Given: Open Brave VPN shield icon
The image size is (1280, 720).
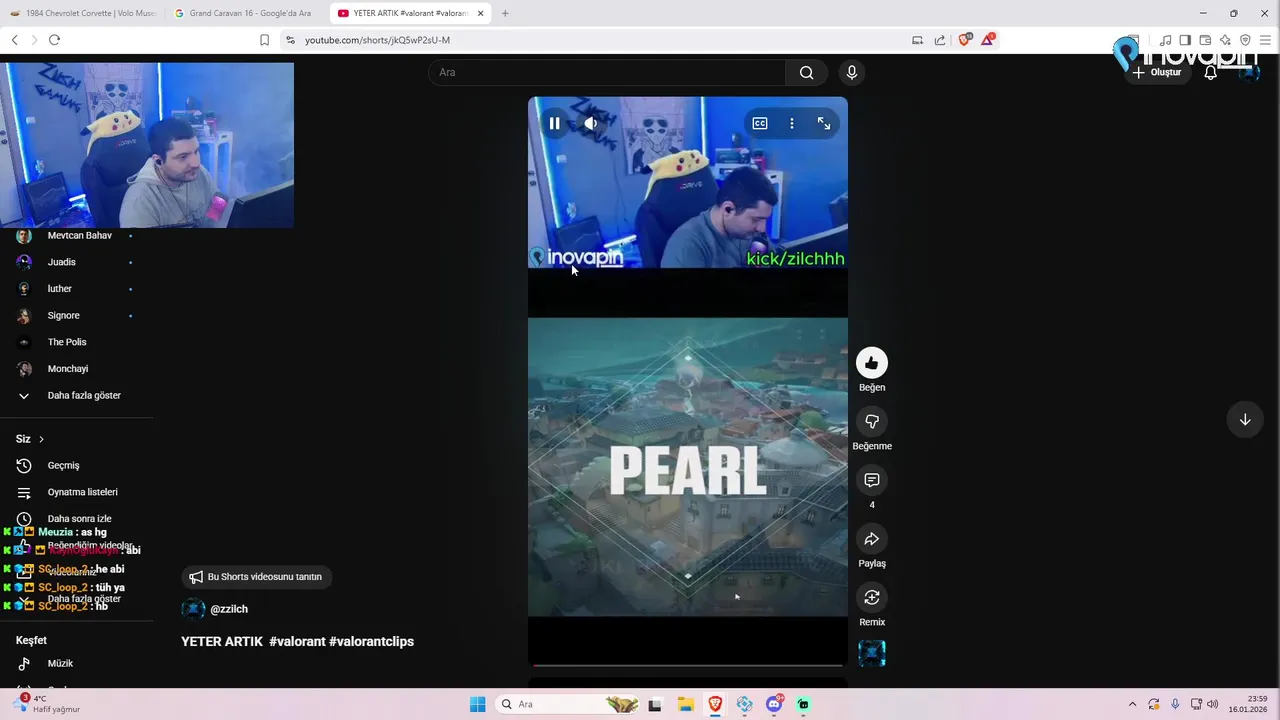Looking at the screenshot, I should [x=1245, y=40].
